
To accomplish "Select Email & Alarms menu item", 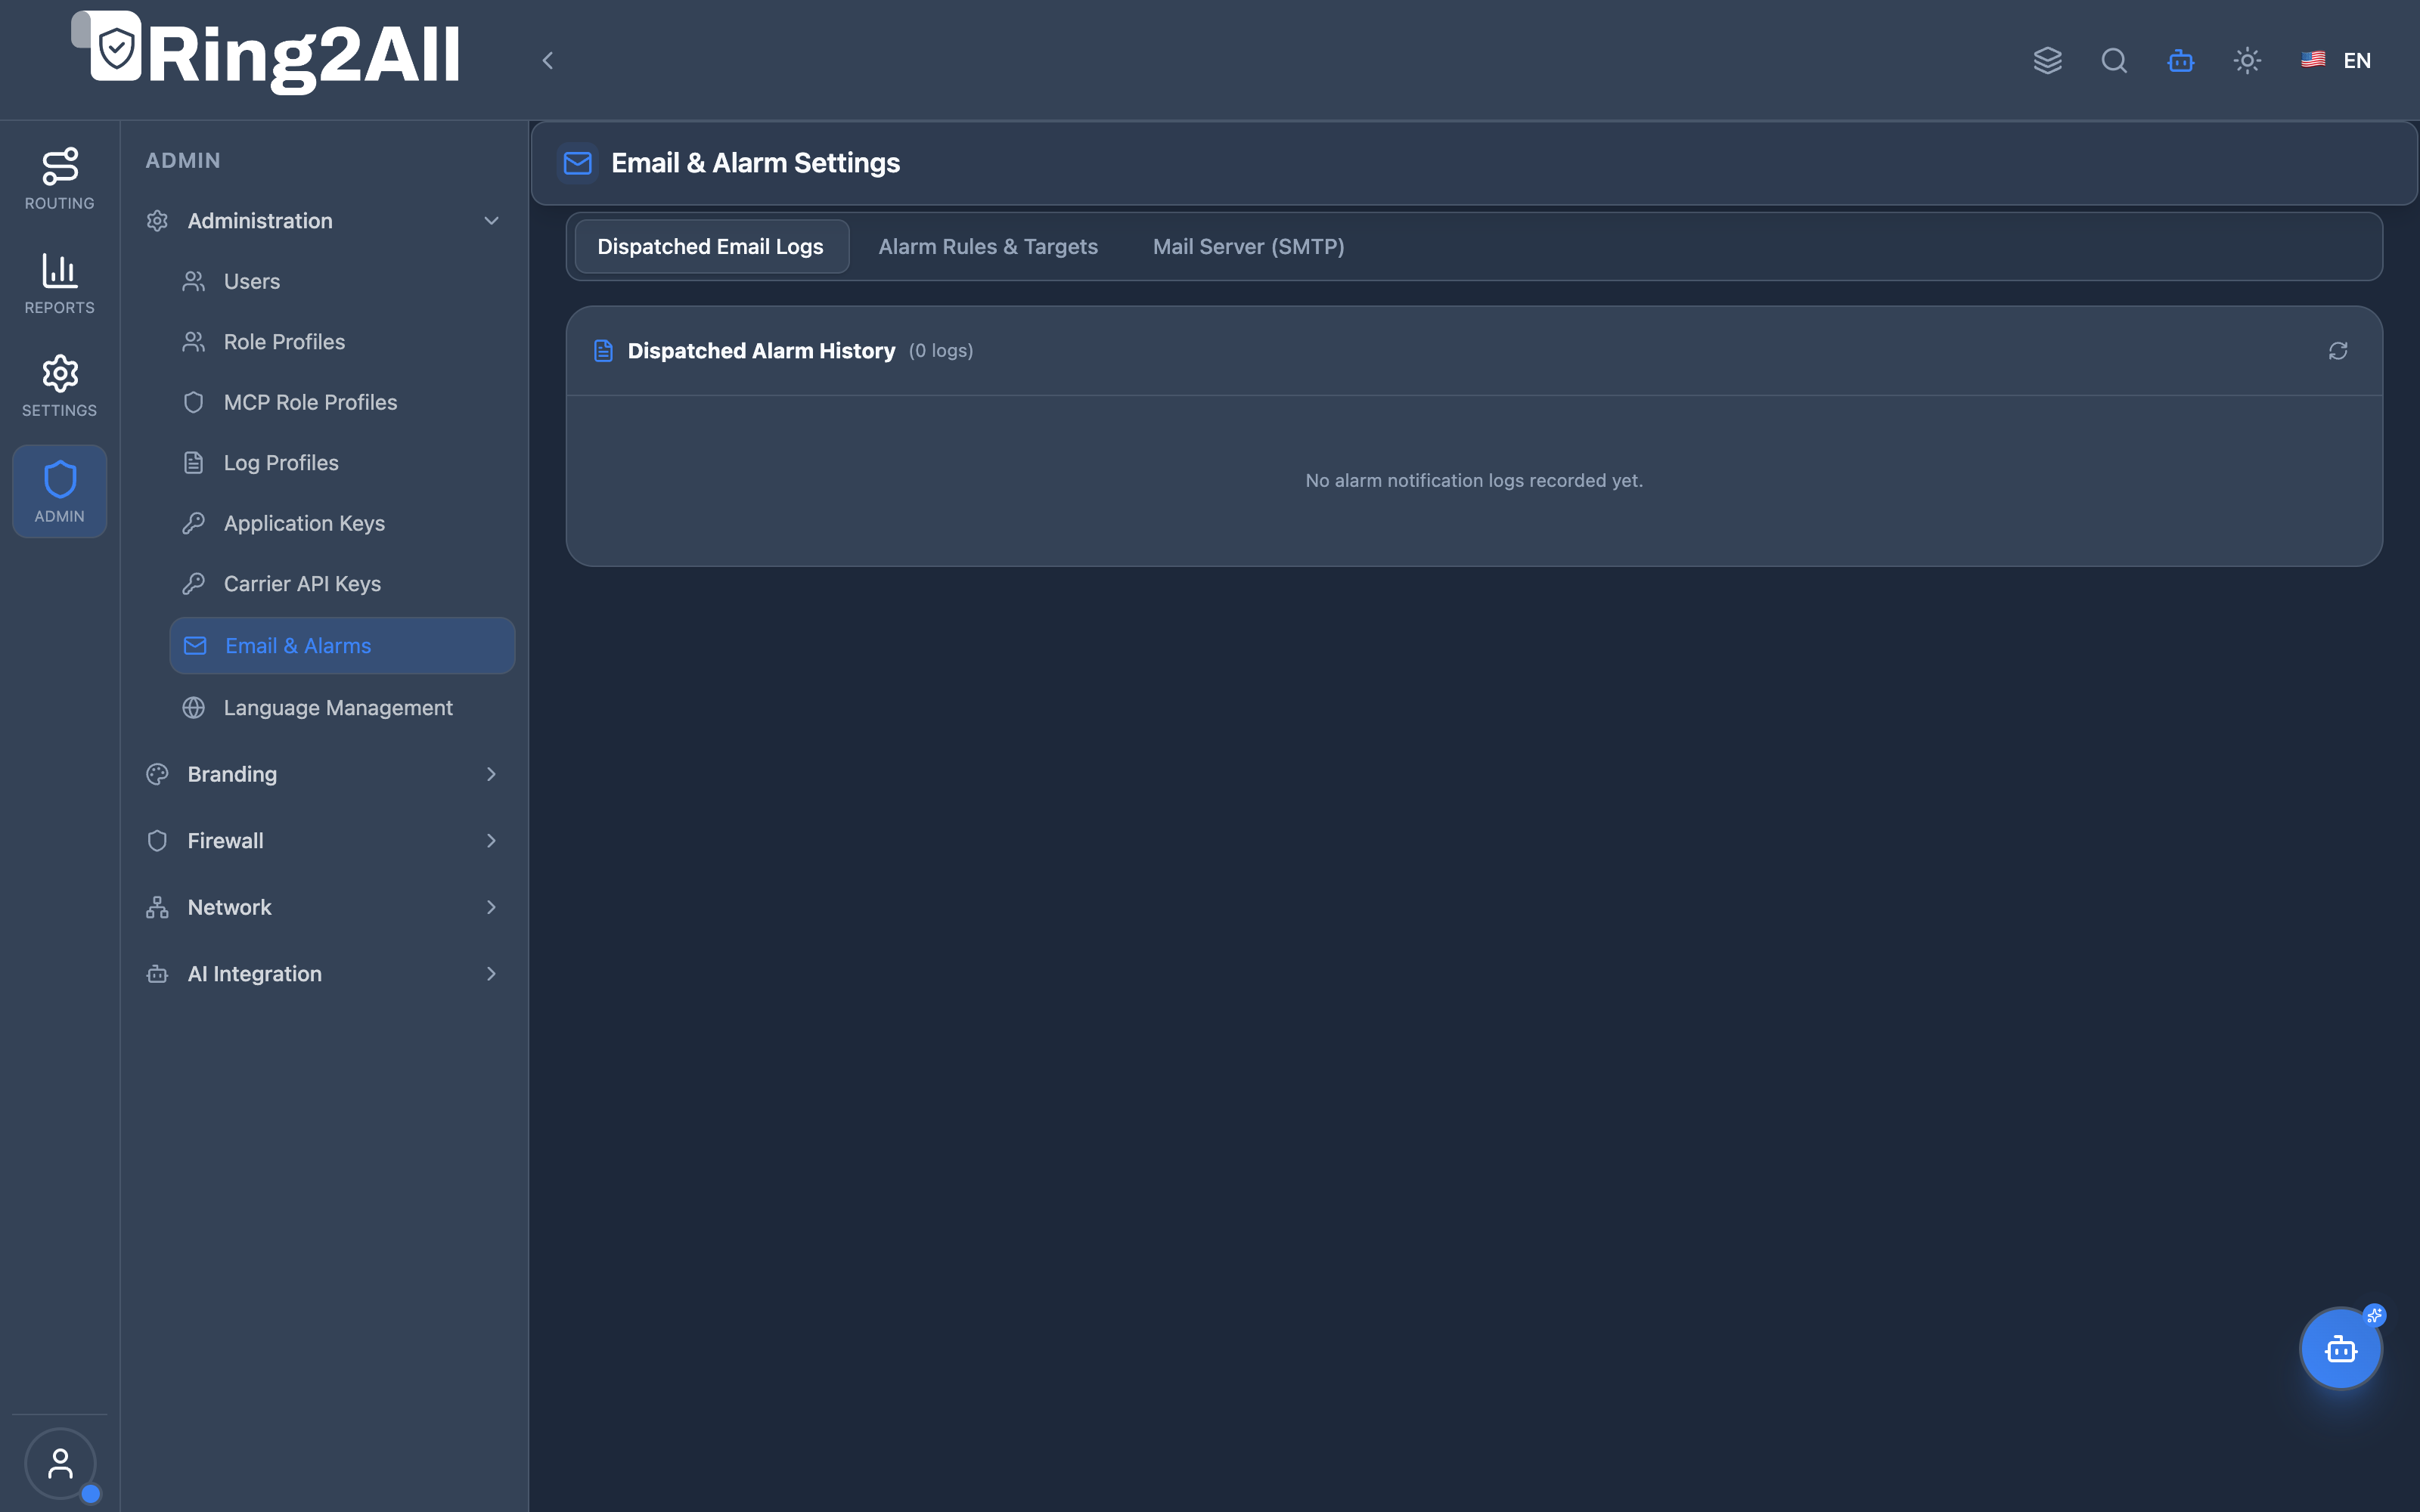I will 342,646.
